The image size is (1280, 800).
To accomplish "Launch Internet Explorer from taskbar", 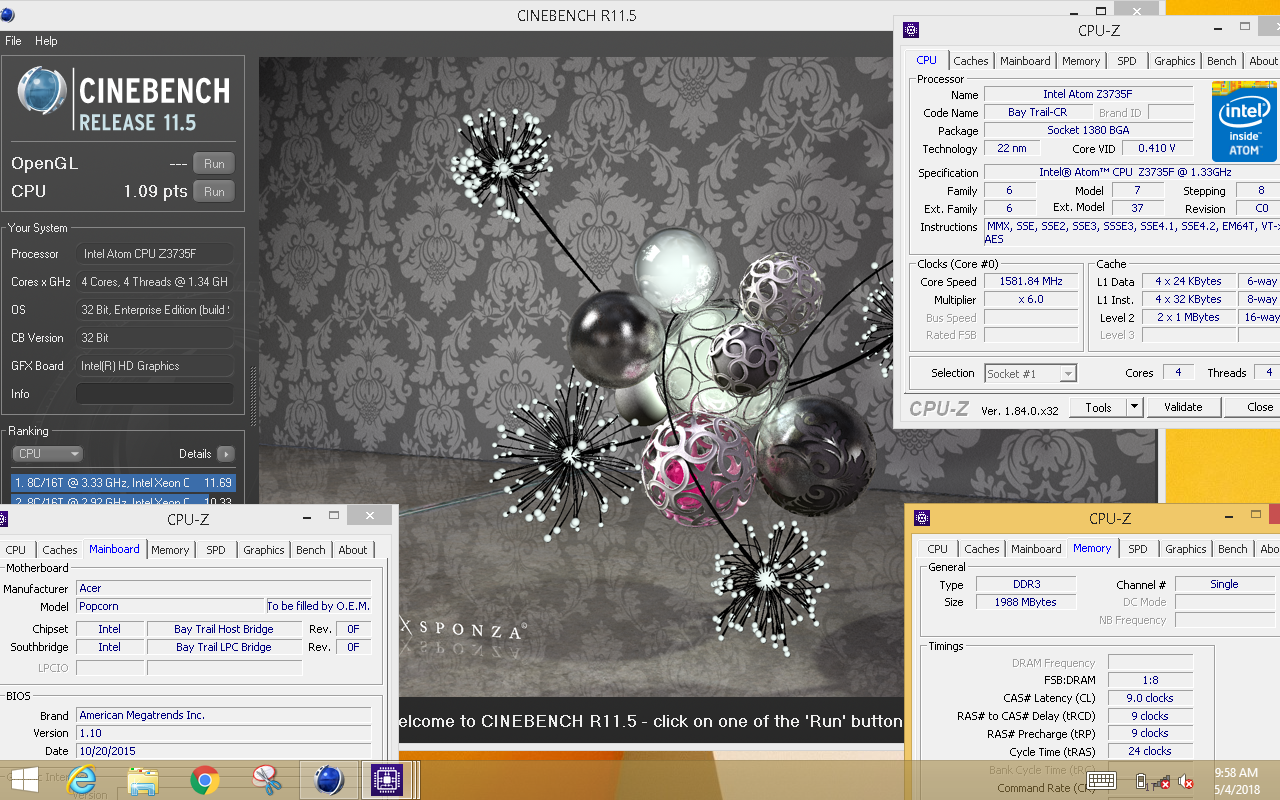I will (x=81, y=780).
